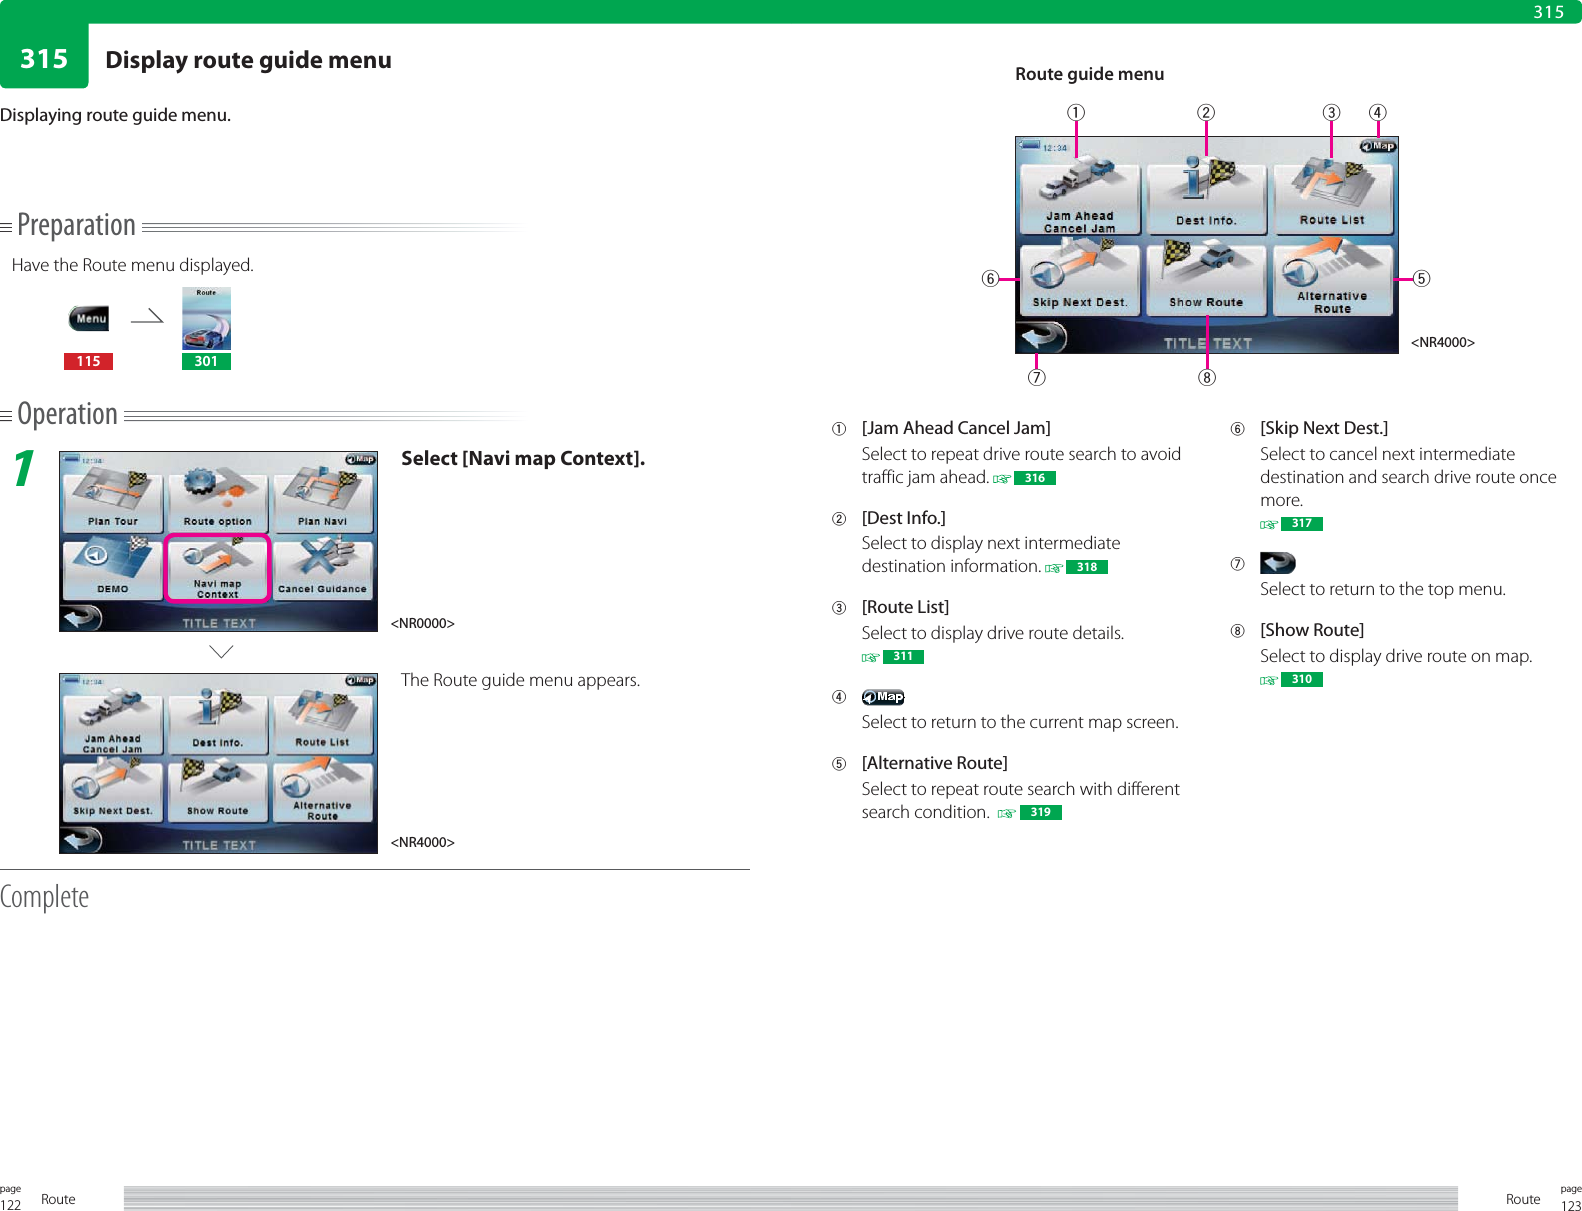Click Skip Next Dest. in Route guide menu
1582x1211 pixels.
tap(1079, 279)
